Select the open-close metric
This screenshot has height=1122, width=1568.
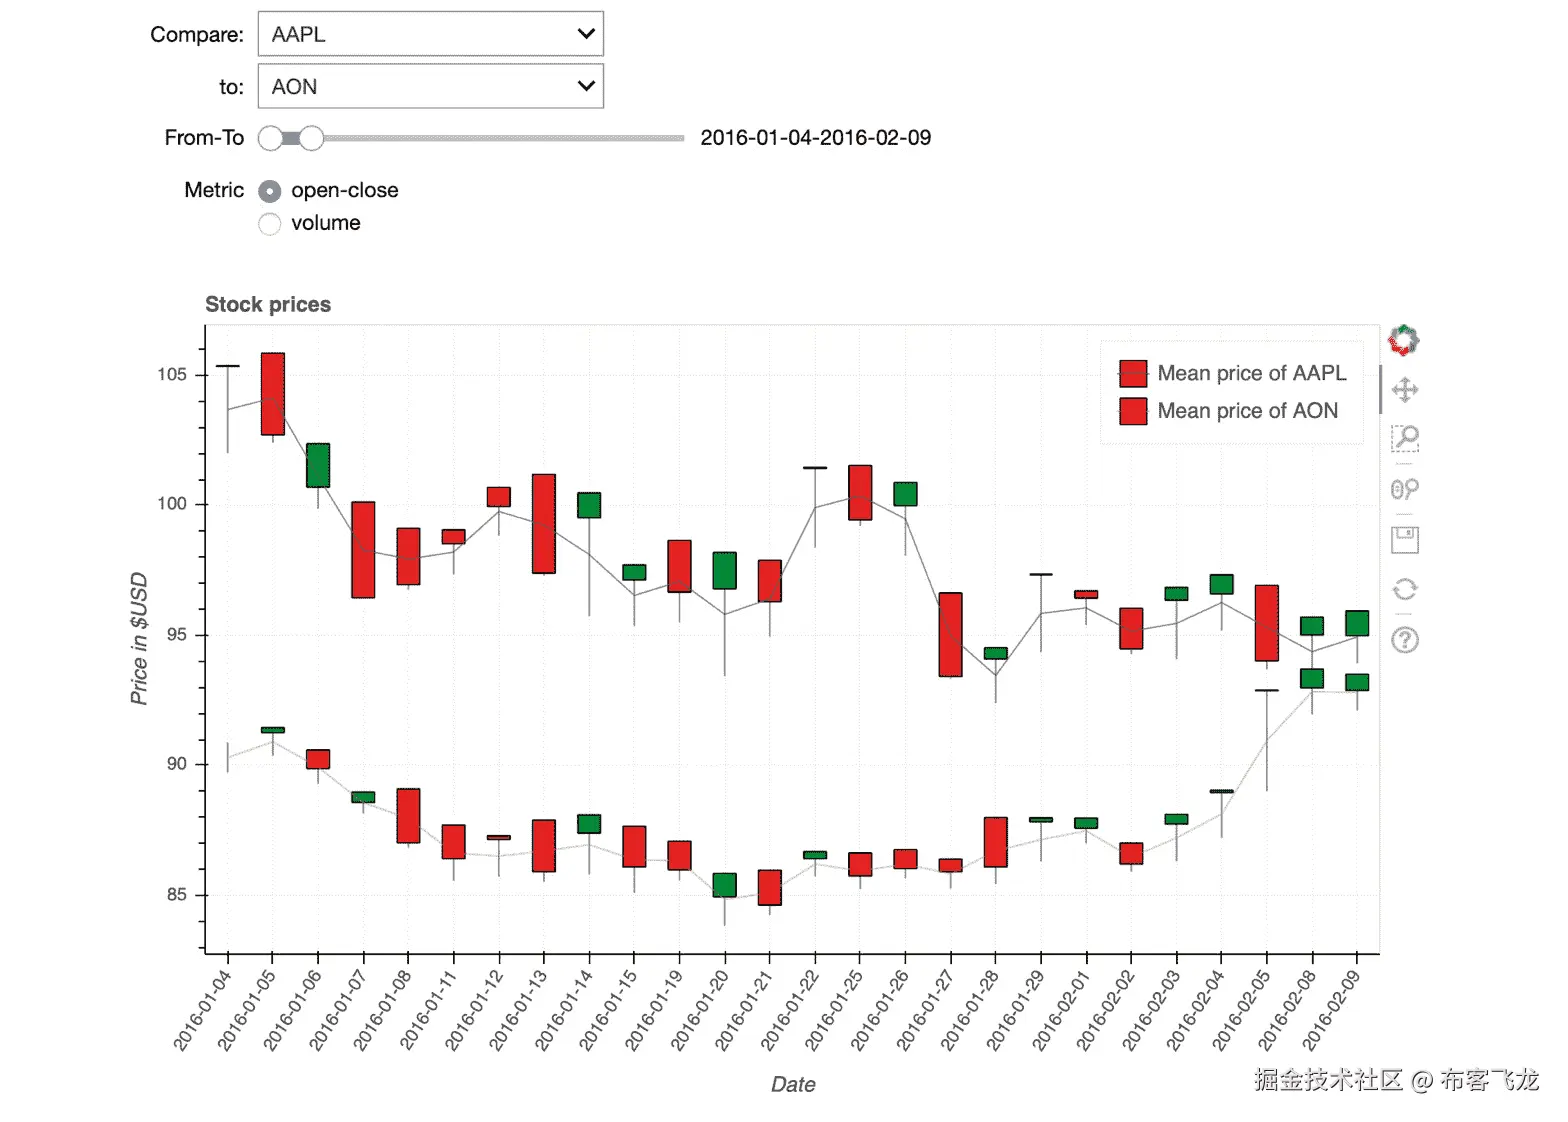[269, 191]
